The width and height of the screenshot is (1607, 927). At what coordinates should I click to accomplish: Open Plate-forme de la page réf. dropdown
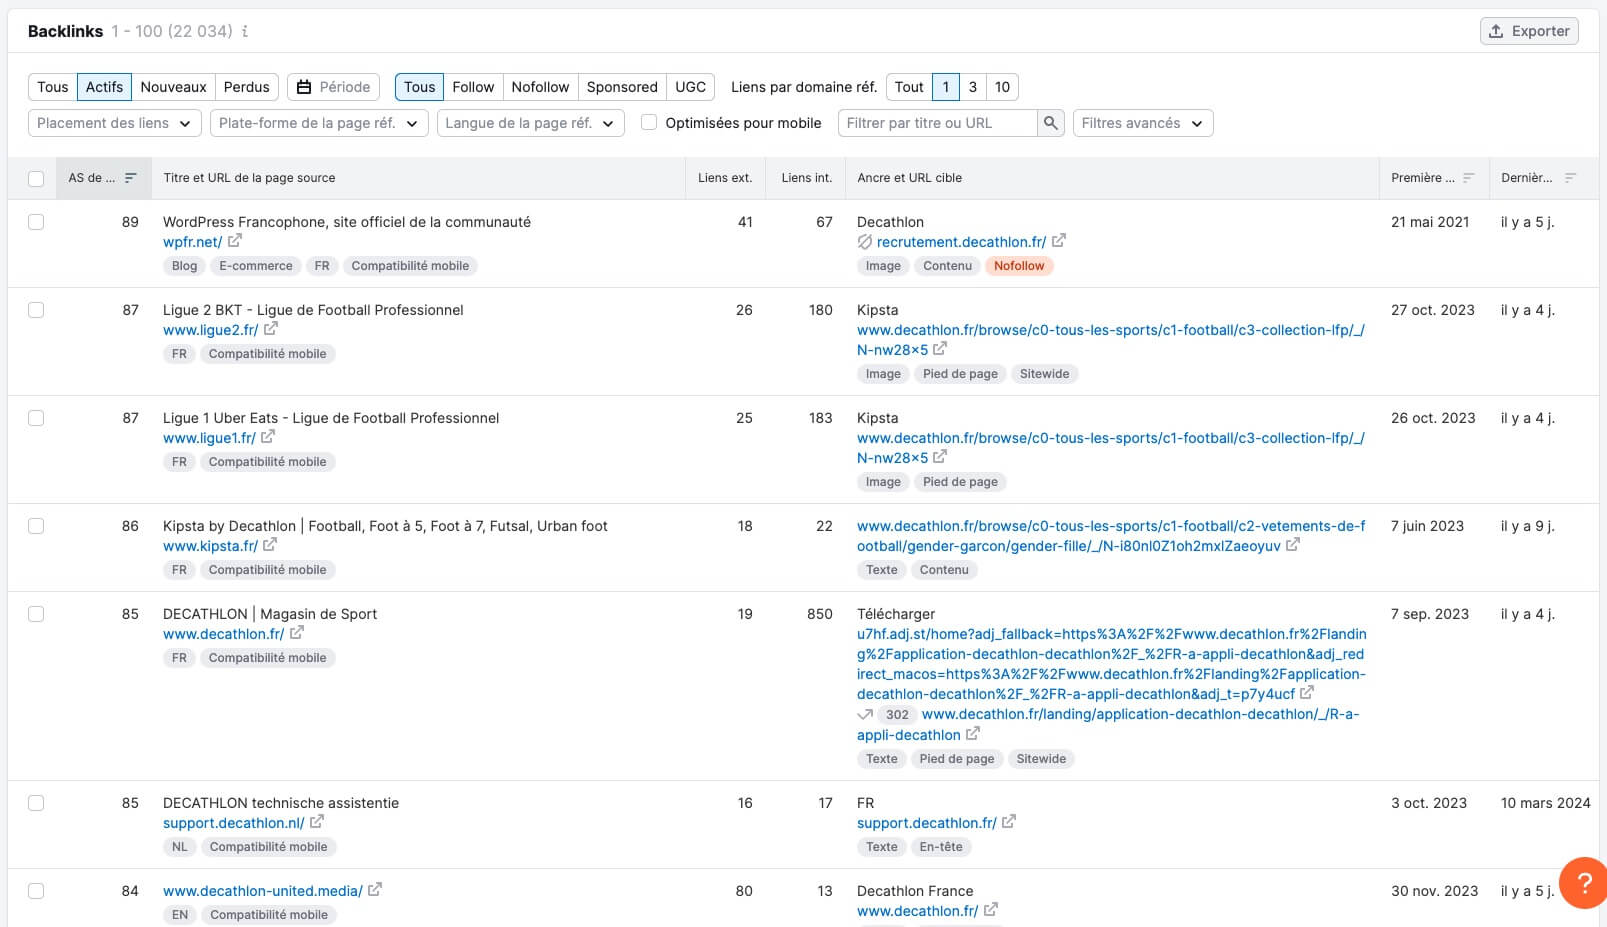click(319, 123)
